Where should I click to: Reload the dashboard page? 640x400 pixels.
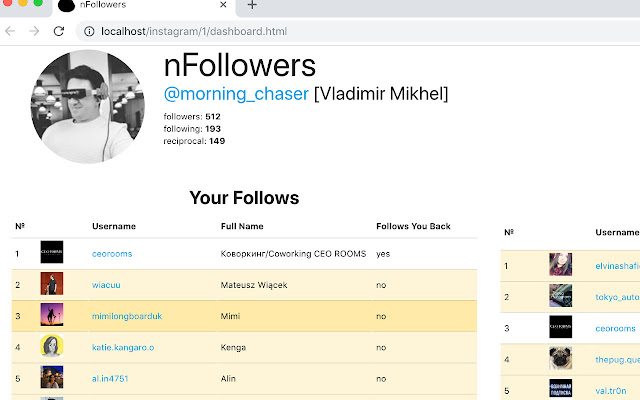58,31
